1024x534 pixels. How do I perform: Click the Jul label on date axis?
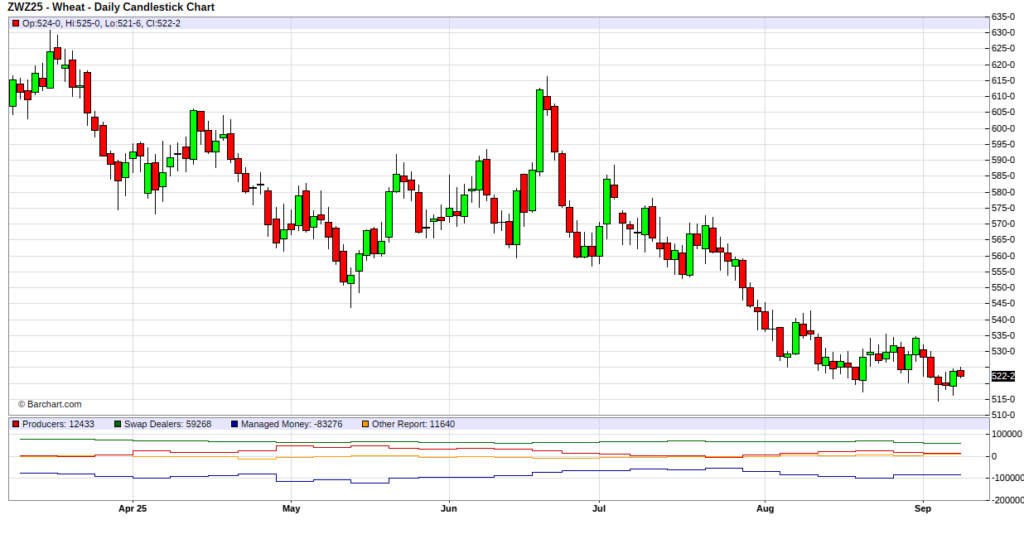click(x=598, y=508)
